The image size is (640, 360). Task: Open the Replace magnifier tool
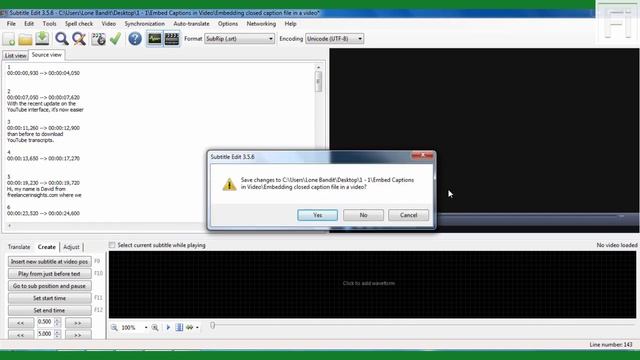79,39
